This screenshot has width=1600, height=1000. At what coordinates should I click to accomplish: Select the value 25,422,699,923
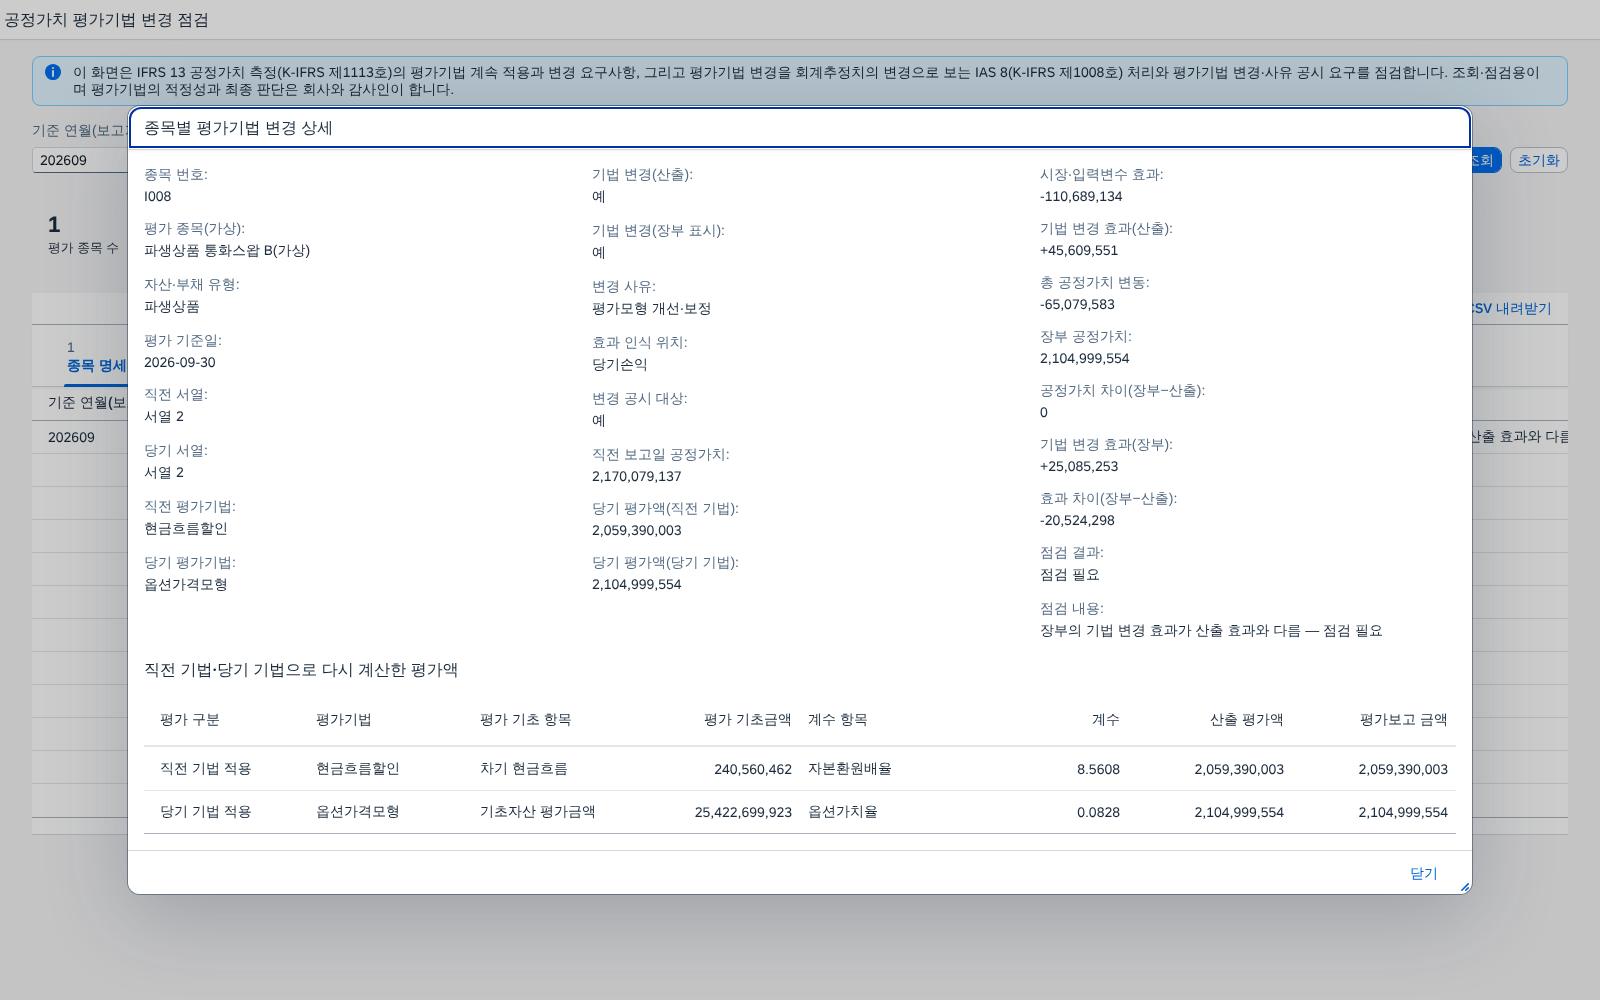point(743,812)
